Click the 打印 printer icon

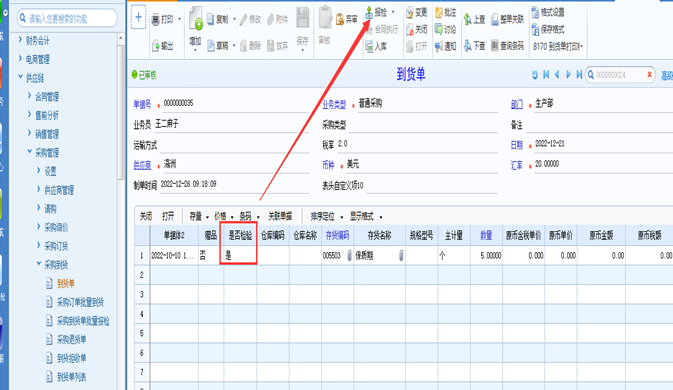(x=156, y=19)
